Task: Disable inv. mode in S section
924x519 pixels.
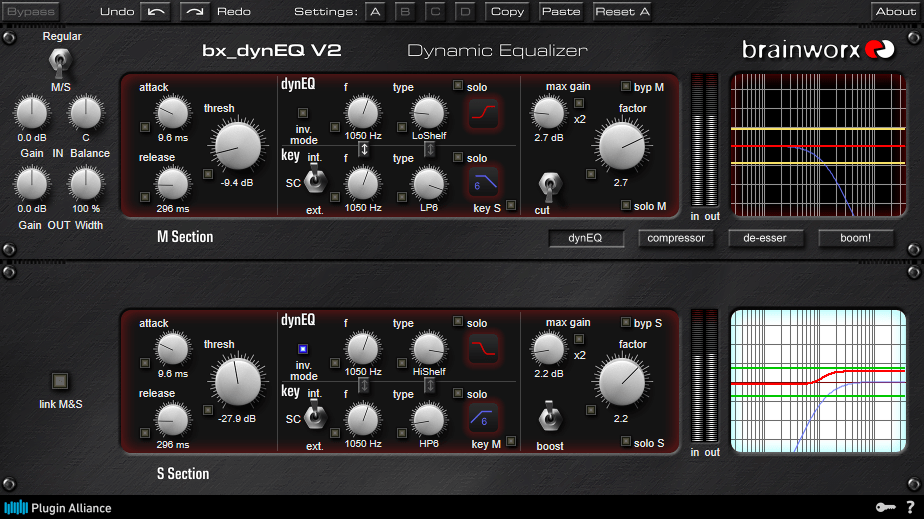Action: 303,350
